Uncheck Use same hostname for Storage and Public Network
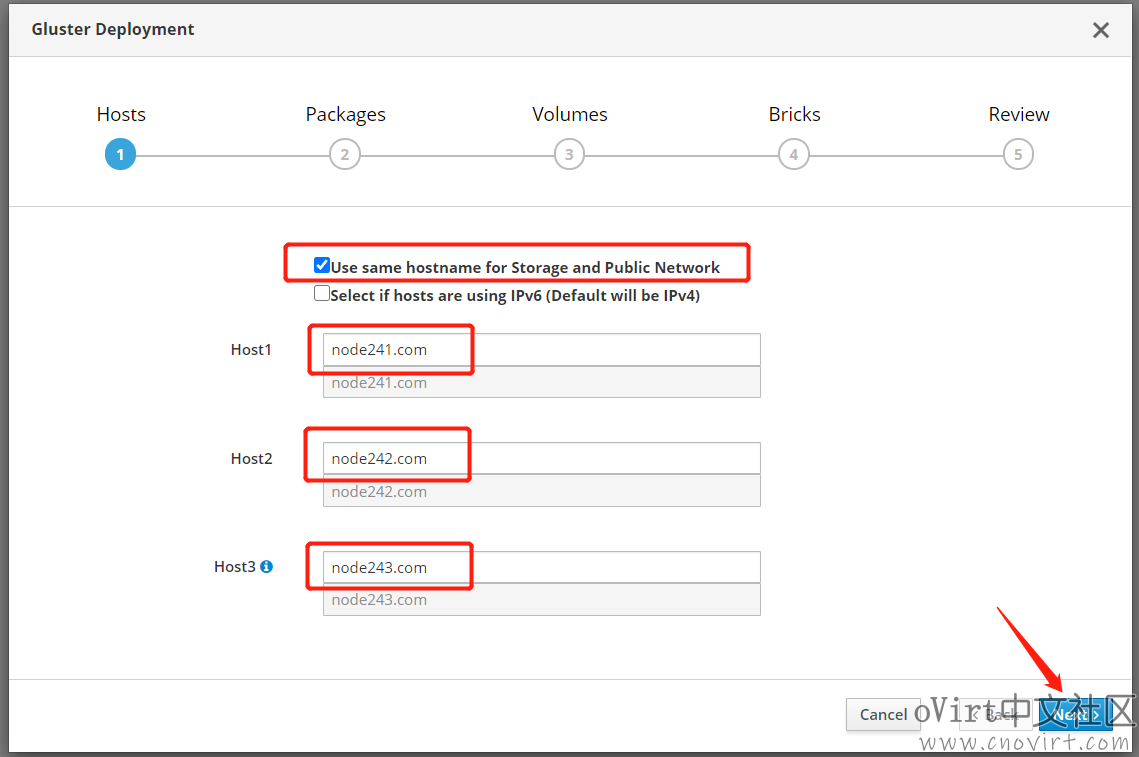This screenshot has width=1139, height=757. click(x=322, y=265)
